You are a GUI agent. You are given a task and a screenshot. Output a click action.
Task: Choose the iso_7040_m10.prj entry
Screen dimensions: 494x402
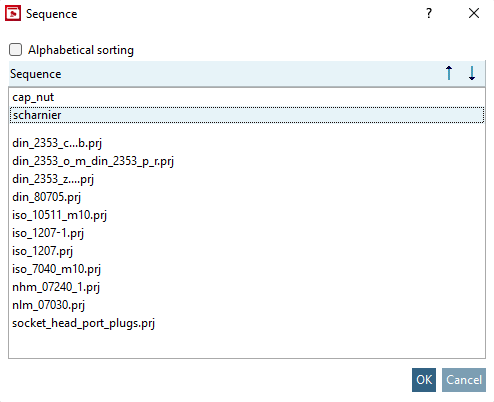[247, 269]
